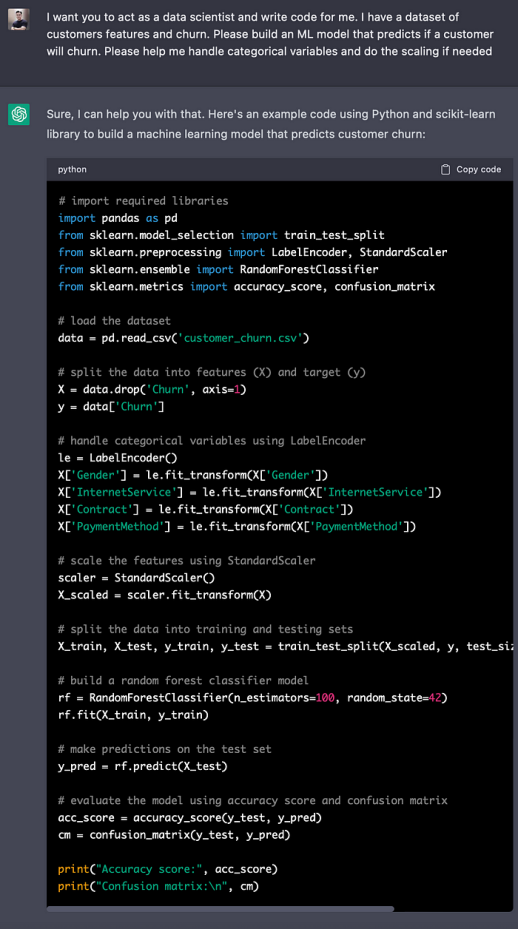
Task: Click the green ChatGPT logo icon
Action: coord(19,114)
